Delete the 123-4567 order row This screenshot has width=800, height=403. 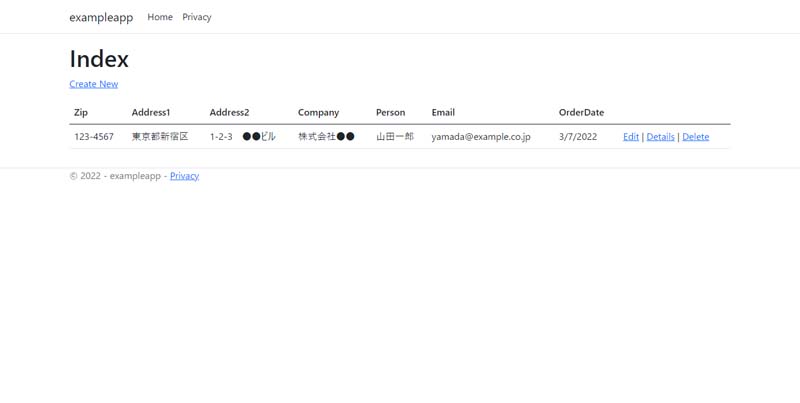coord(695,137)
